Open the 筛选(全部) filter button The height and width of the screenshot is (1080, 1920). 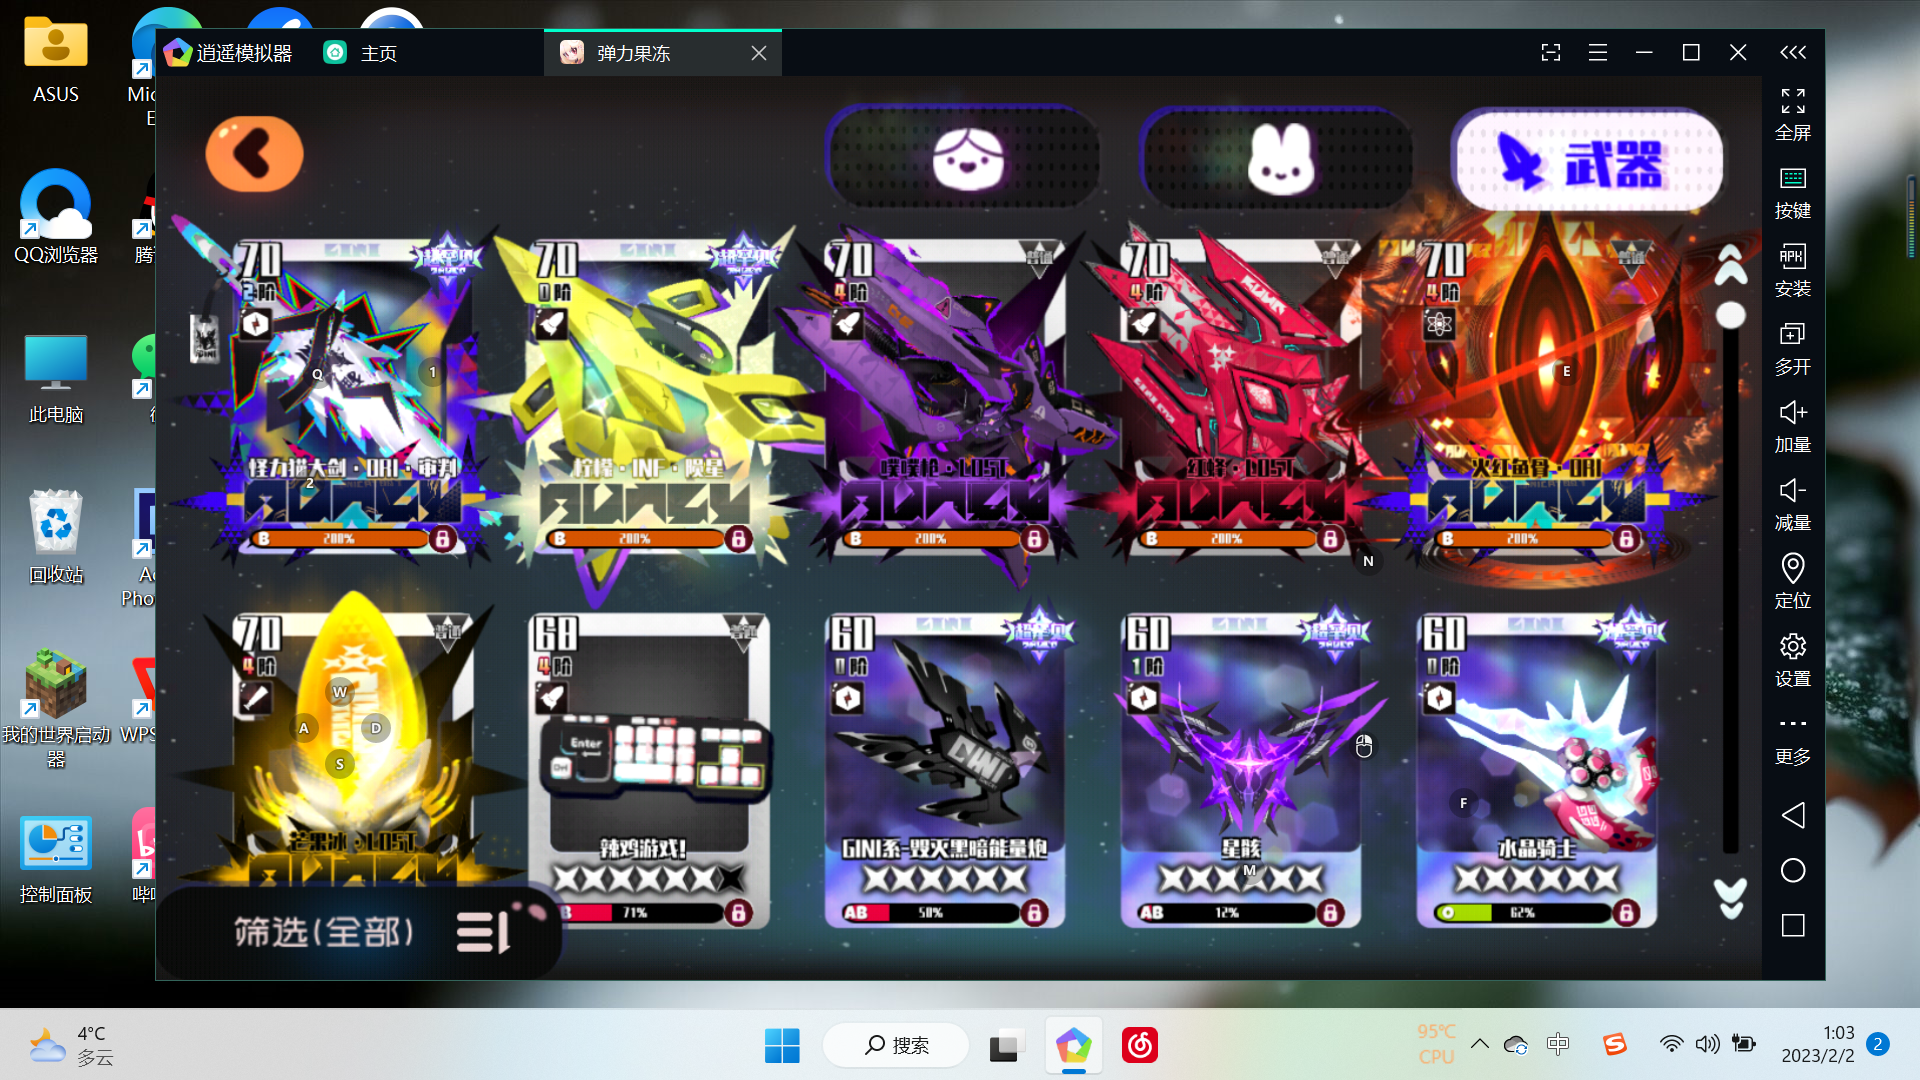(358, 931)
